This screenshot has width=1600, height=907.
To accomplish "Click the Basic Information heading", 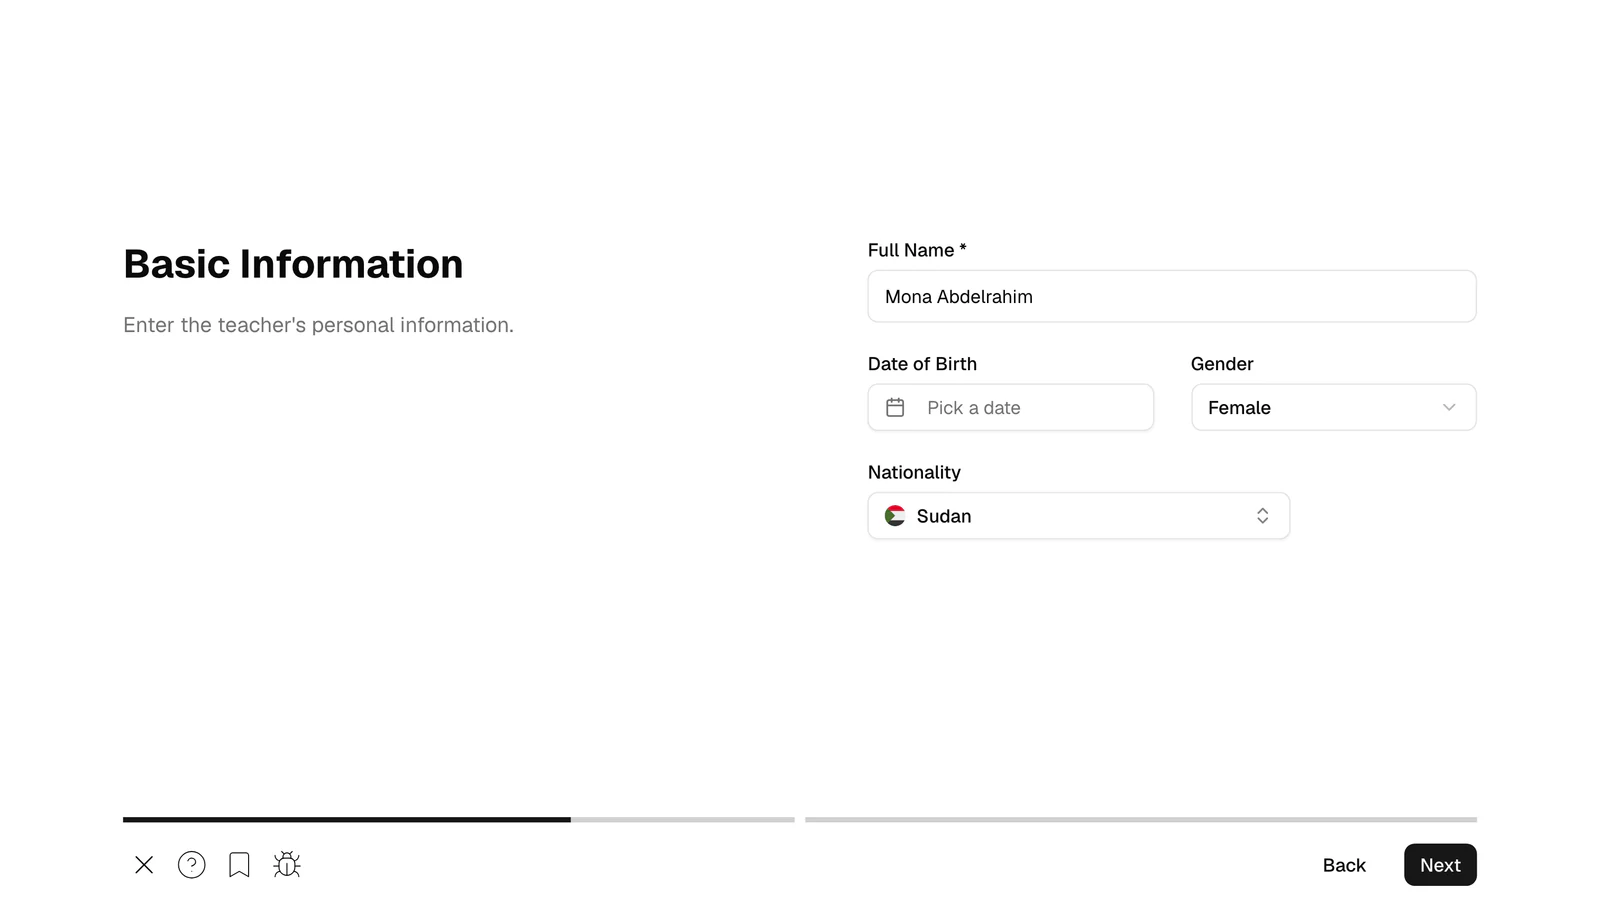I will (x=293, y=264).
